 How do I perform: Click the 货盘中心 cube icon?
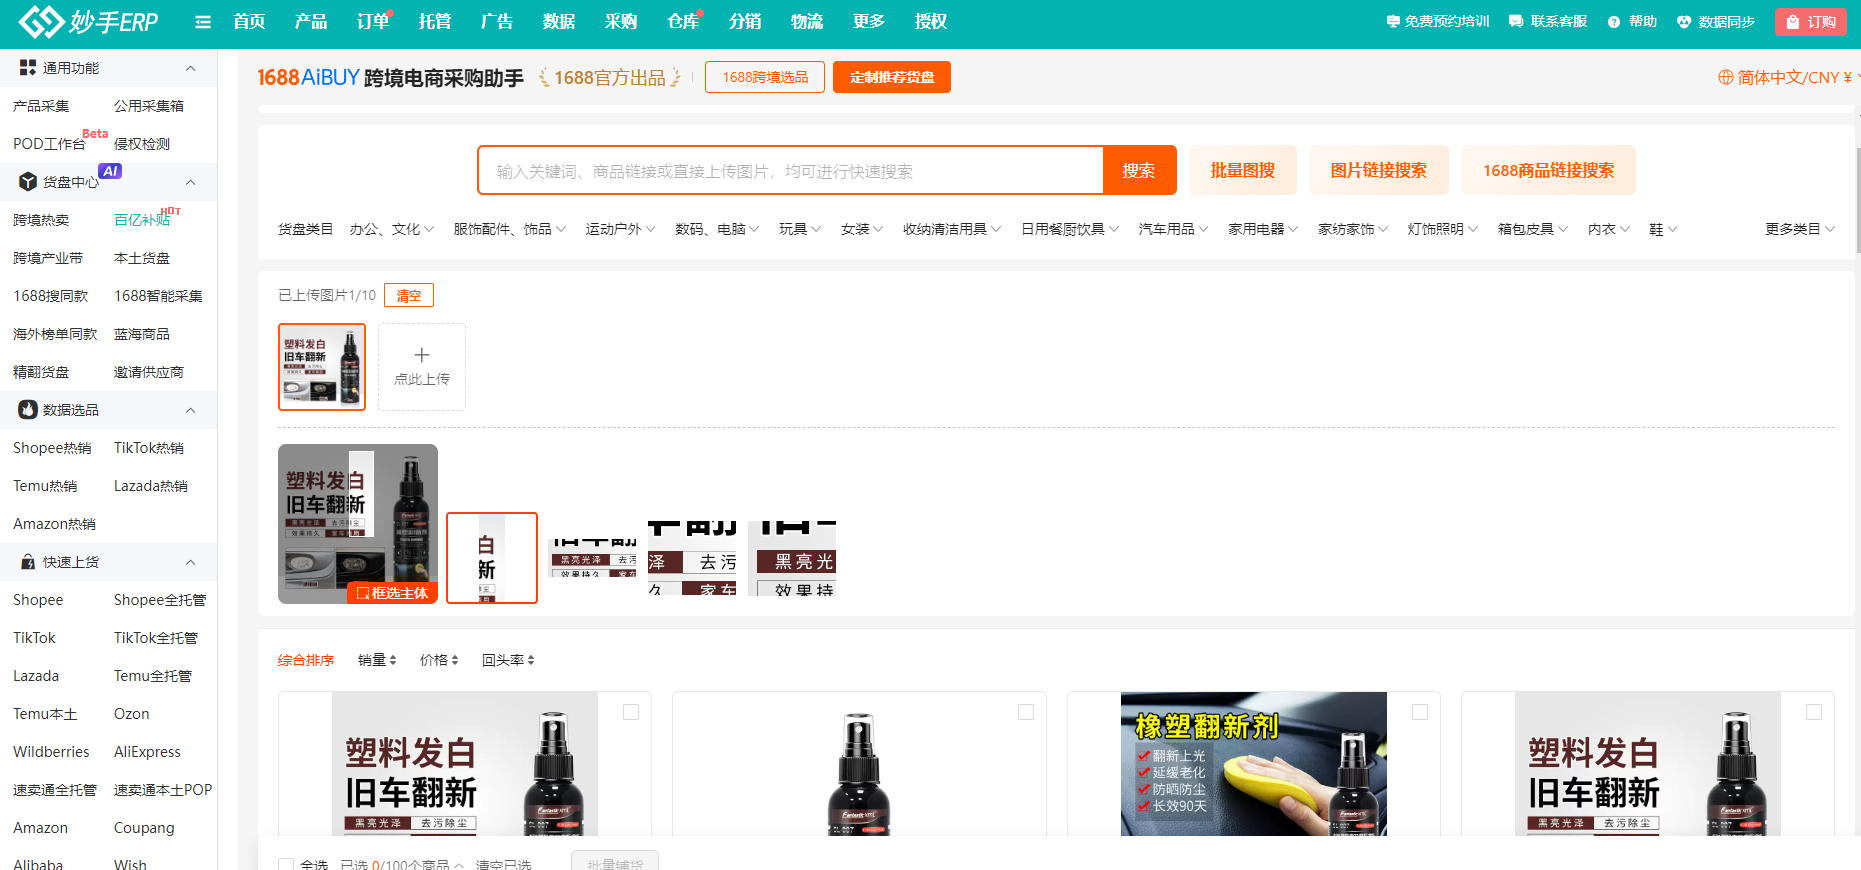click(x=28, y=182)
